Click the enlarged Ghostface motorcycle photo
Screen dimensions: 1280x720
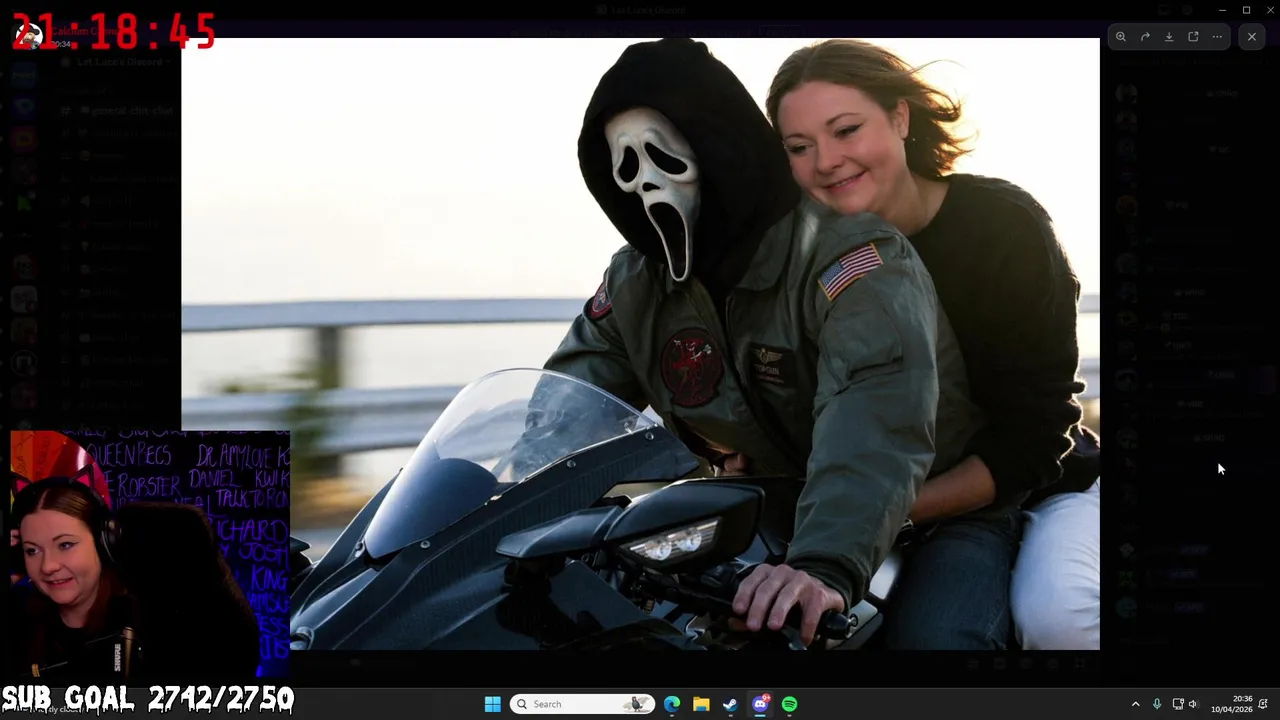click(640, 344)
